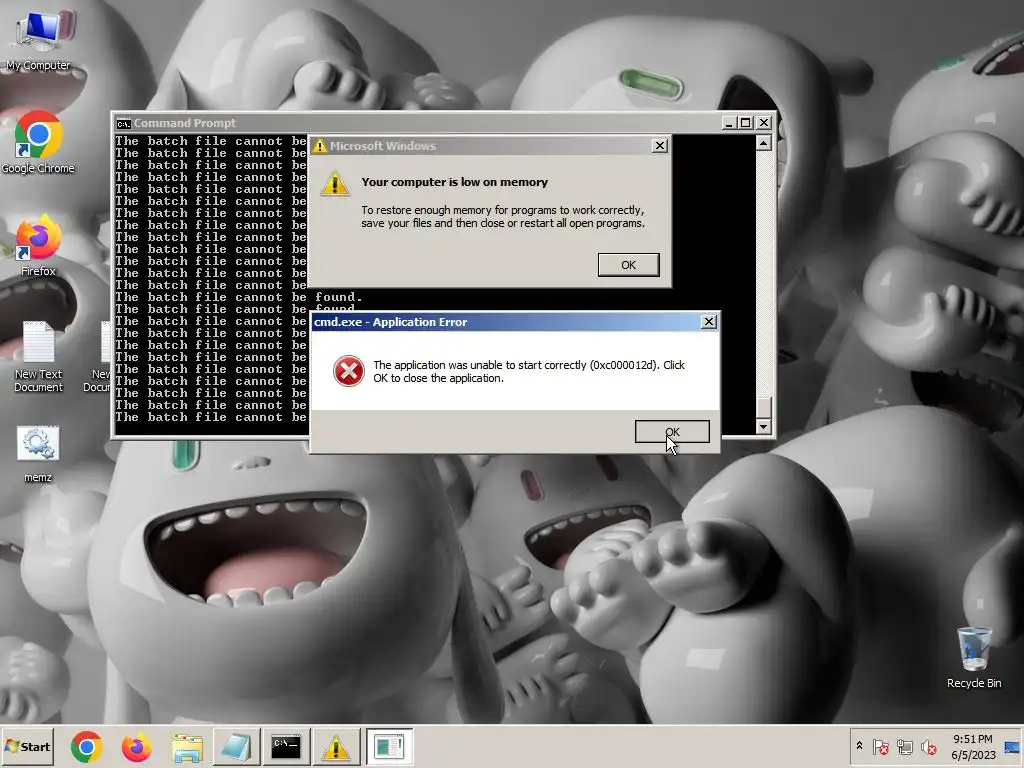Open the network status tray icon
The height and width of the screenshot is (768, 1024).
coord(904,746)
